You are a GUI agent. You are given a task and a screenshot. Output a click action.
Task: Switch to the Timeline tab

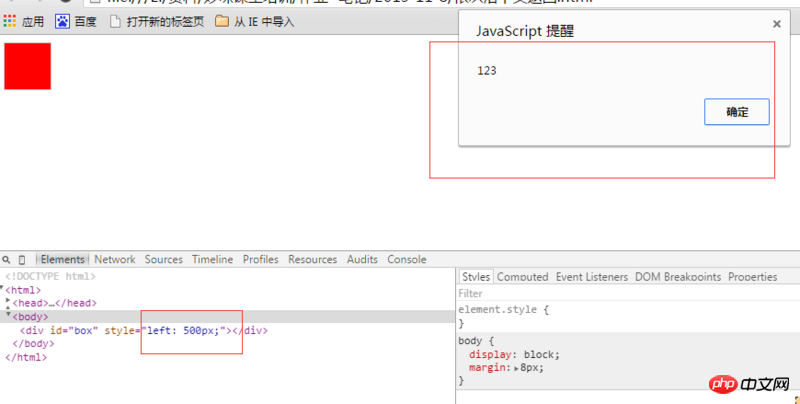click(x=212, y=260)
